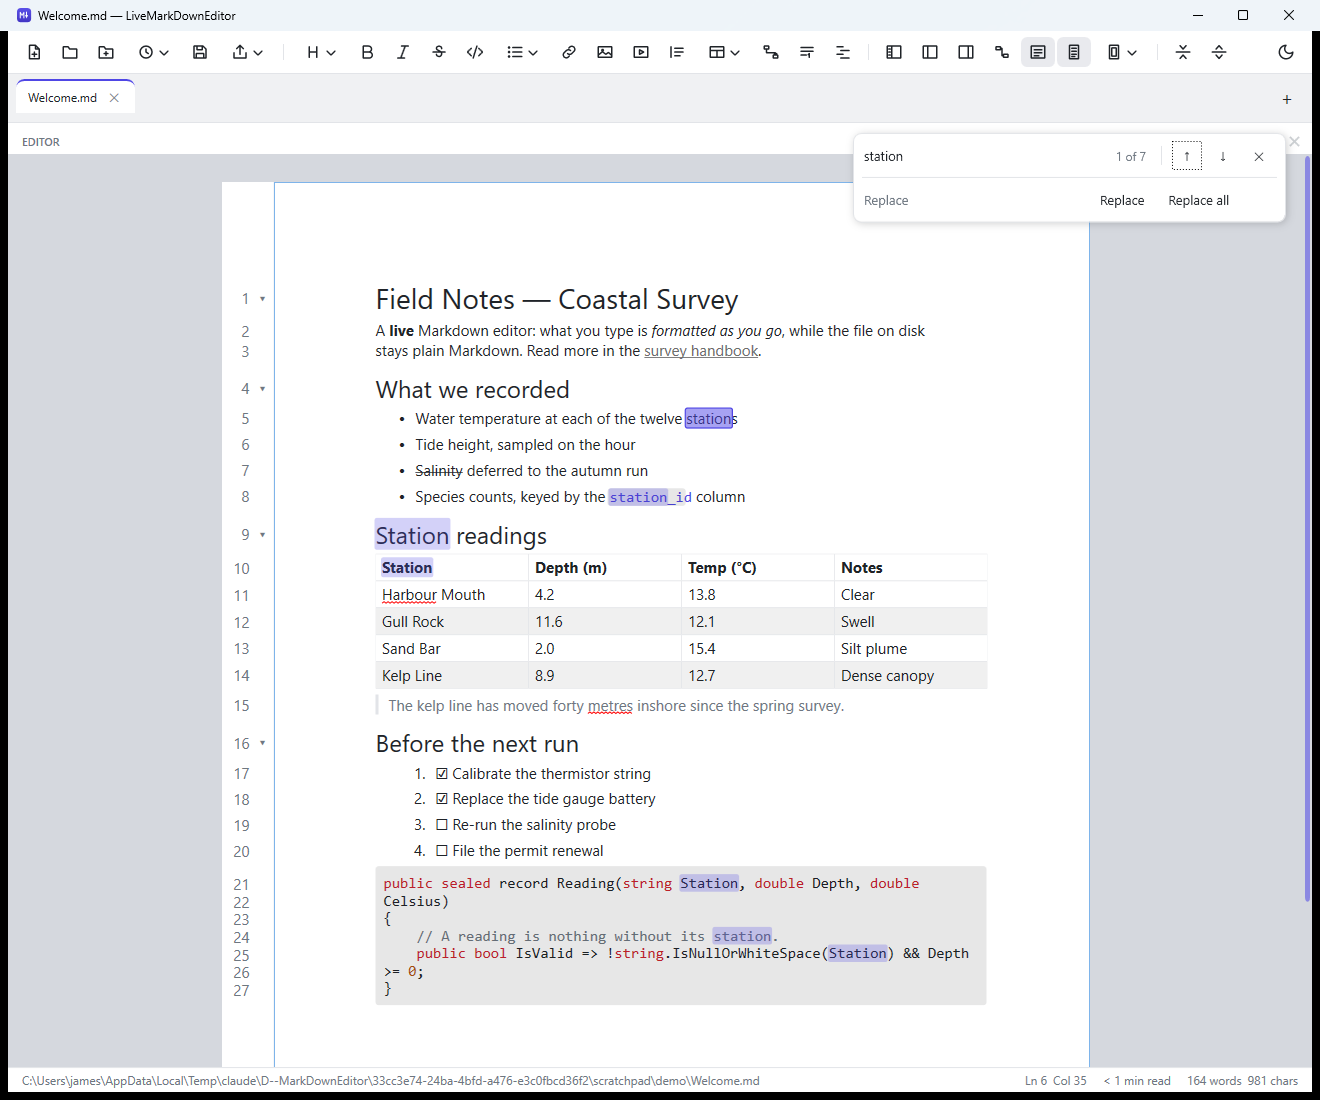Save the document with the floppy disk icon
The image size is (1320, 1100).
pos(200,52)
